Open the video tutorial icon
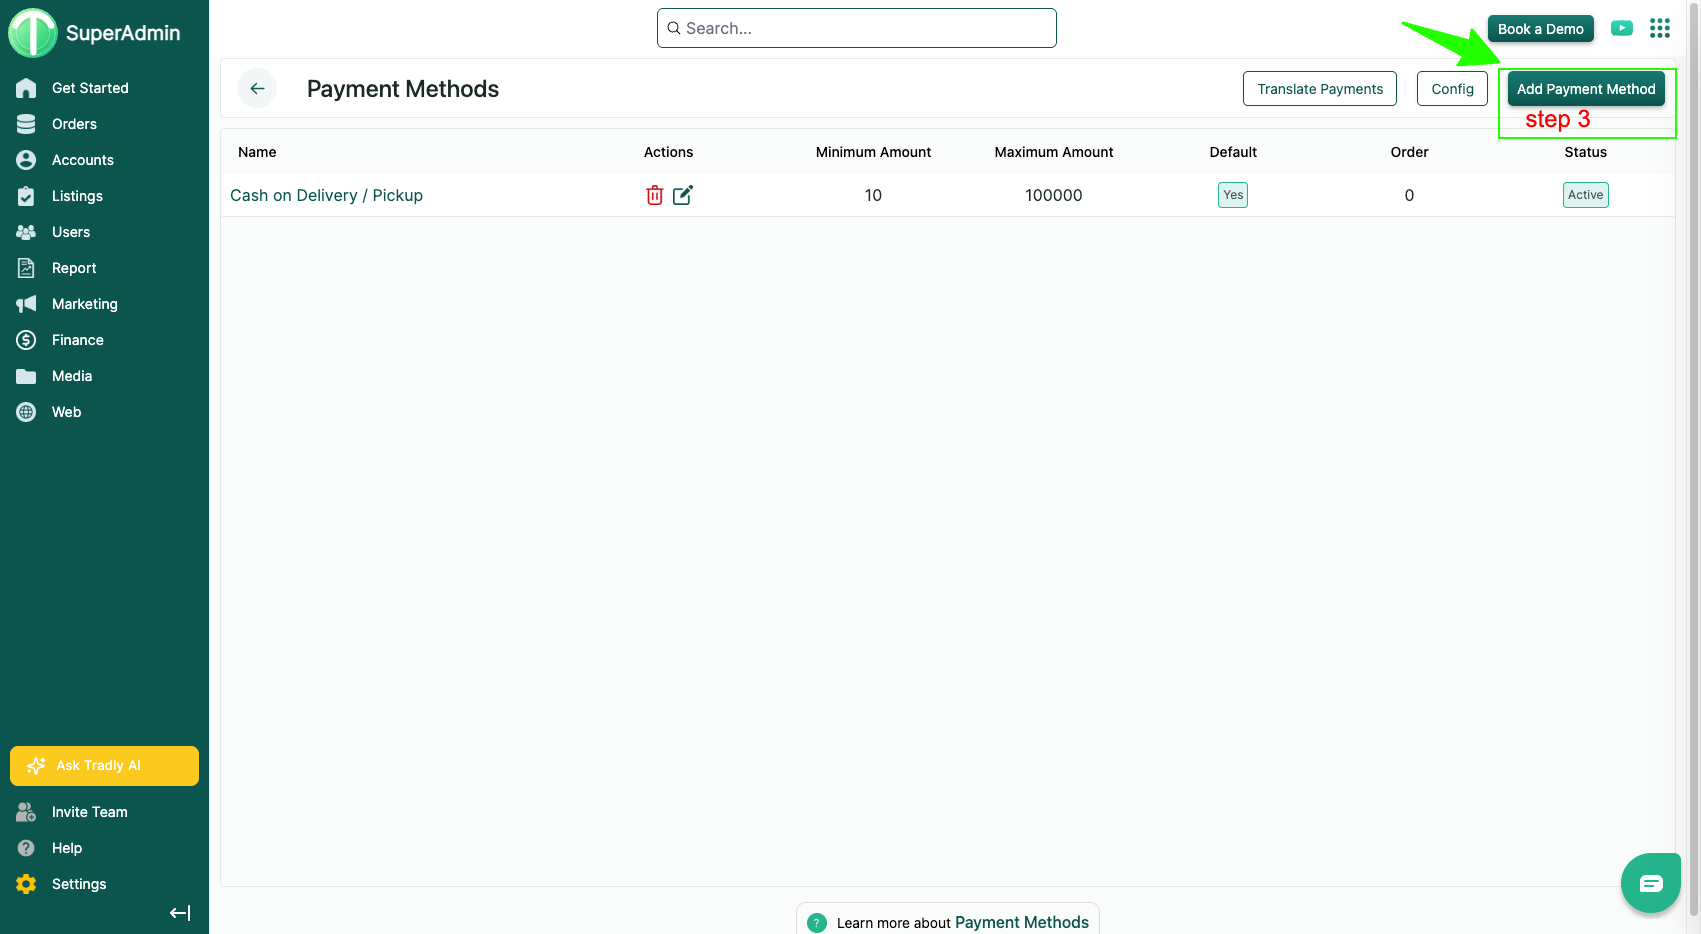The width and height of the screenshot is (1701, 934). 1622,29
